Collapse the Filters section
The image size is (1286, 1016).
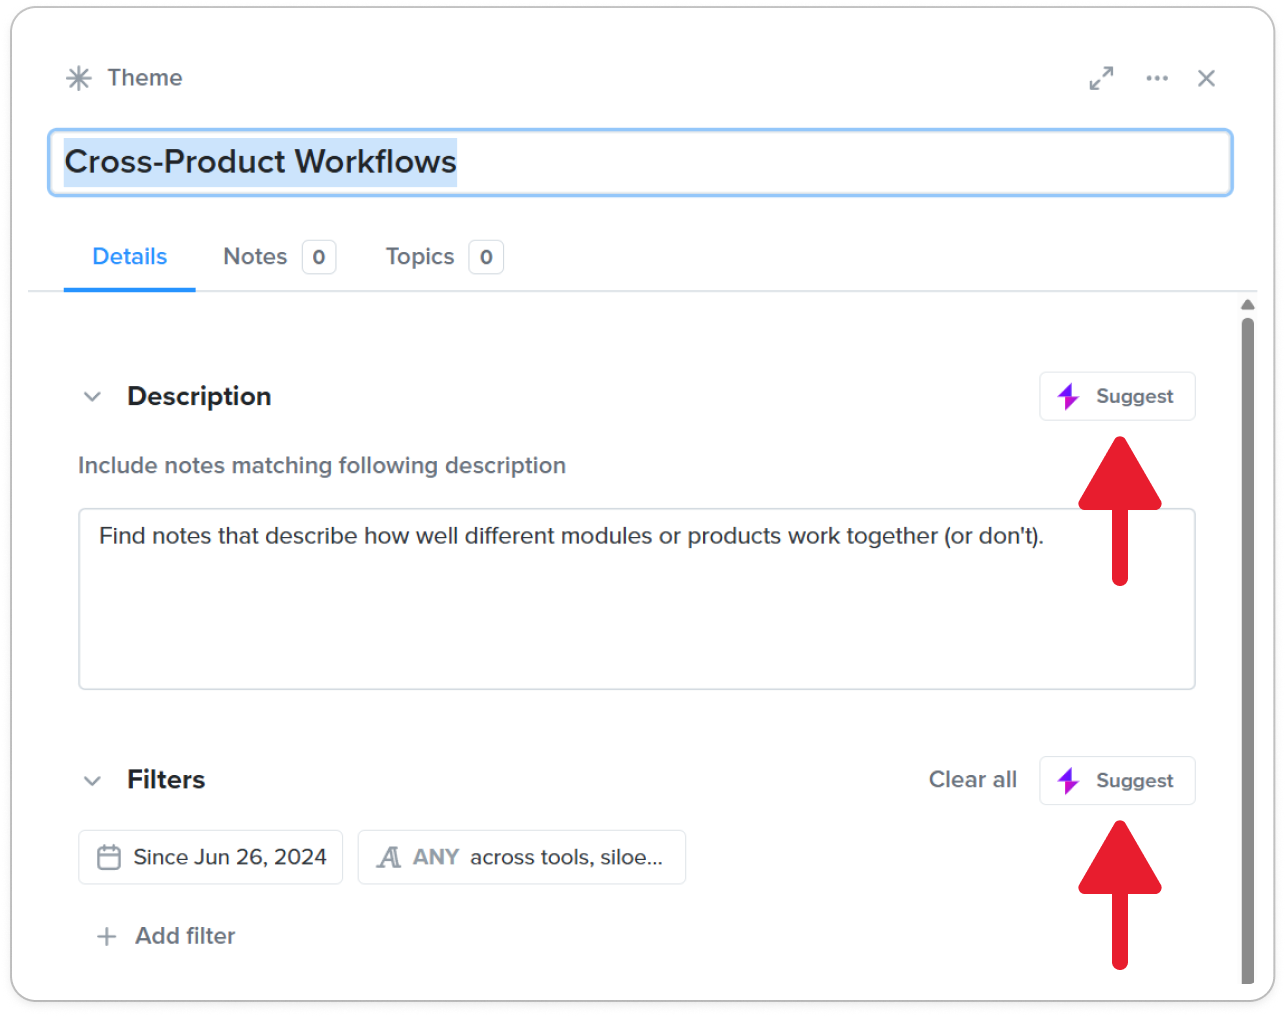click(93, 781)
